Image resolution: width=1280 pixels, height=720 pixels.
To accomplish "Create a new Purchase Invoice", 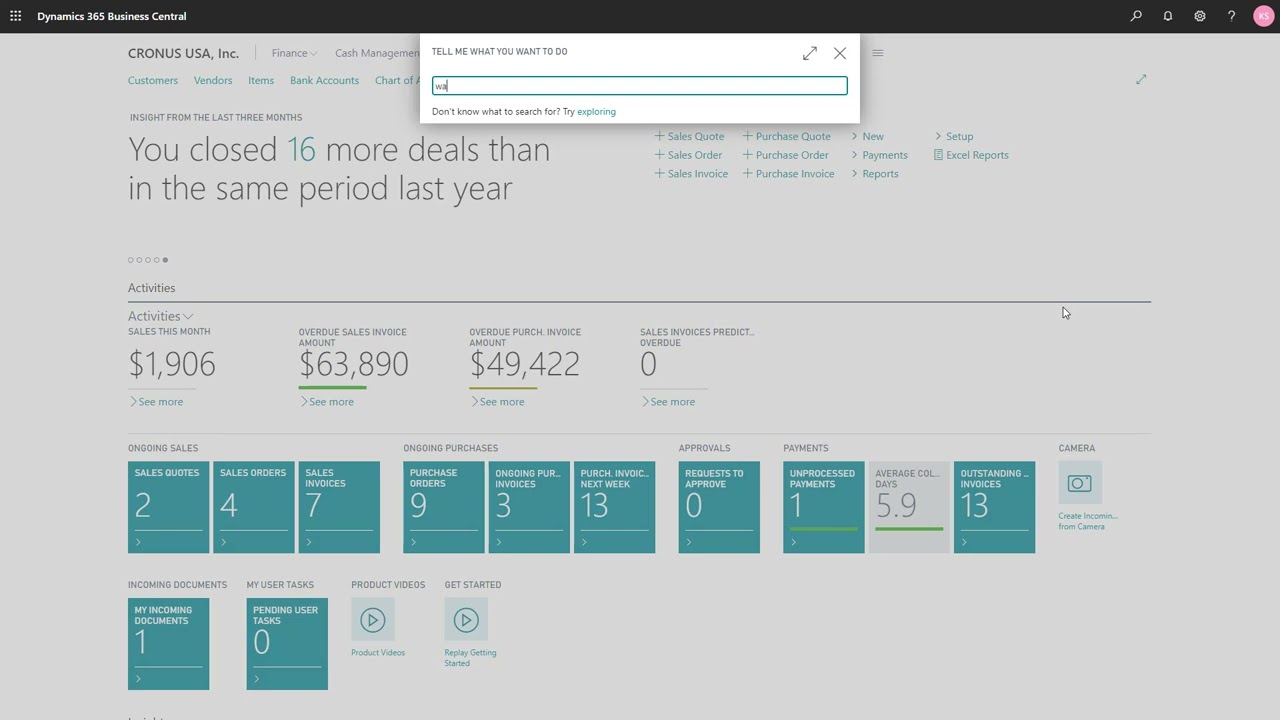I will [788, 174].
